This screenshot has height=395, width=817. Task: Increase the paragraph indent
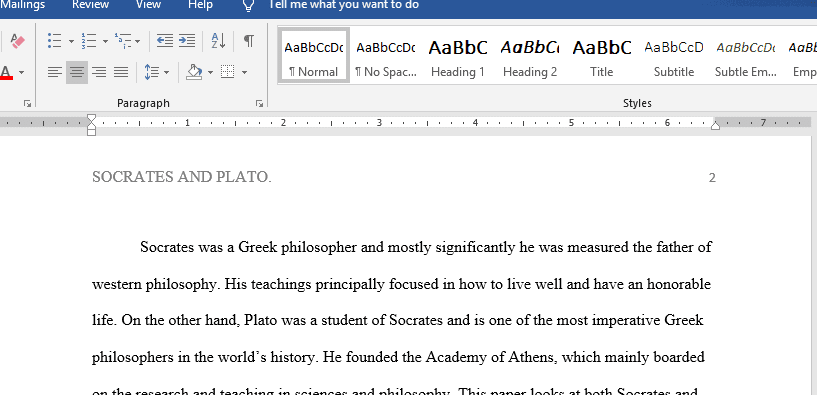[x=187, y=41]
